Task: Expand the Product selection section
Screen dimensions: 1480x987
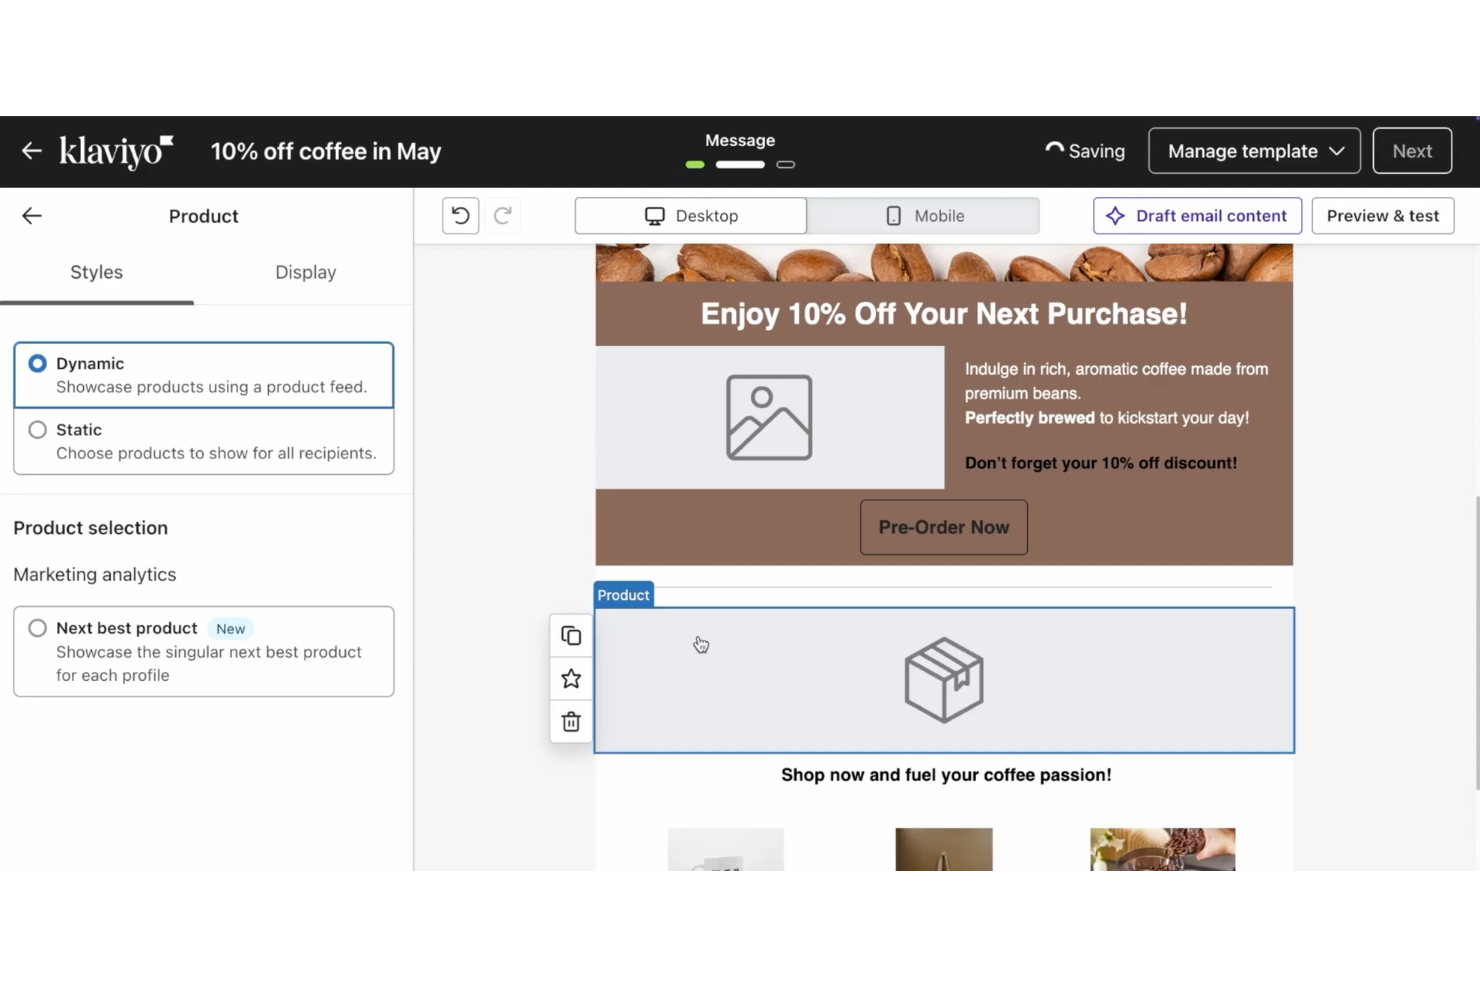Action: (90, 527)
